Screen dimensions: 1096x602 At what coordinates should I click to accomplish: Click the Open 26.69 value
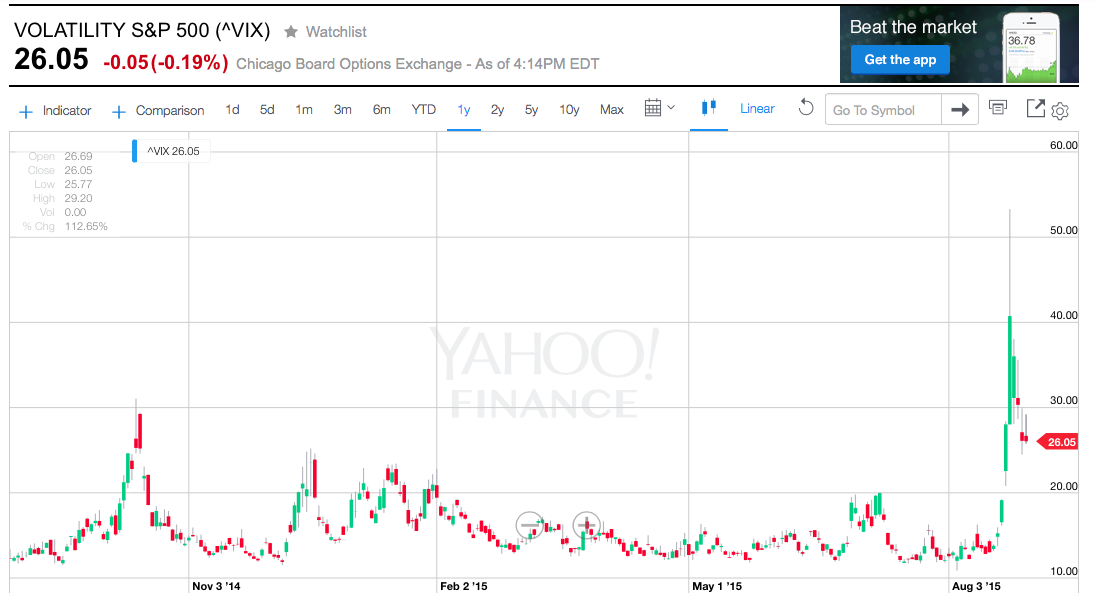78,157
